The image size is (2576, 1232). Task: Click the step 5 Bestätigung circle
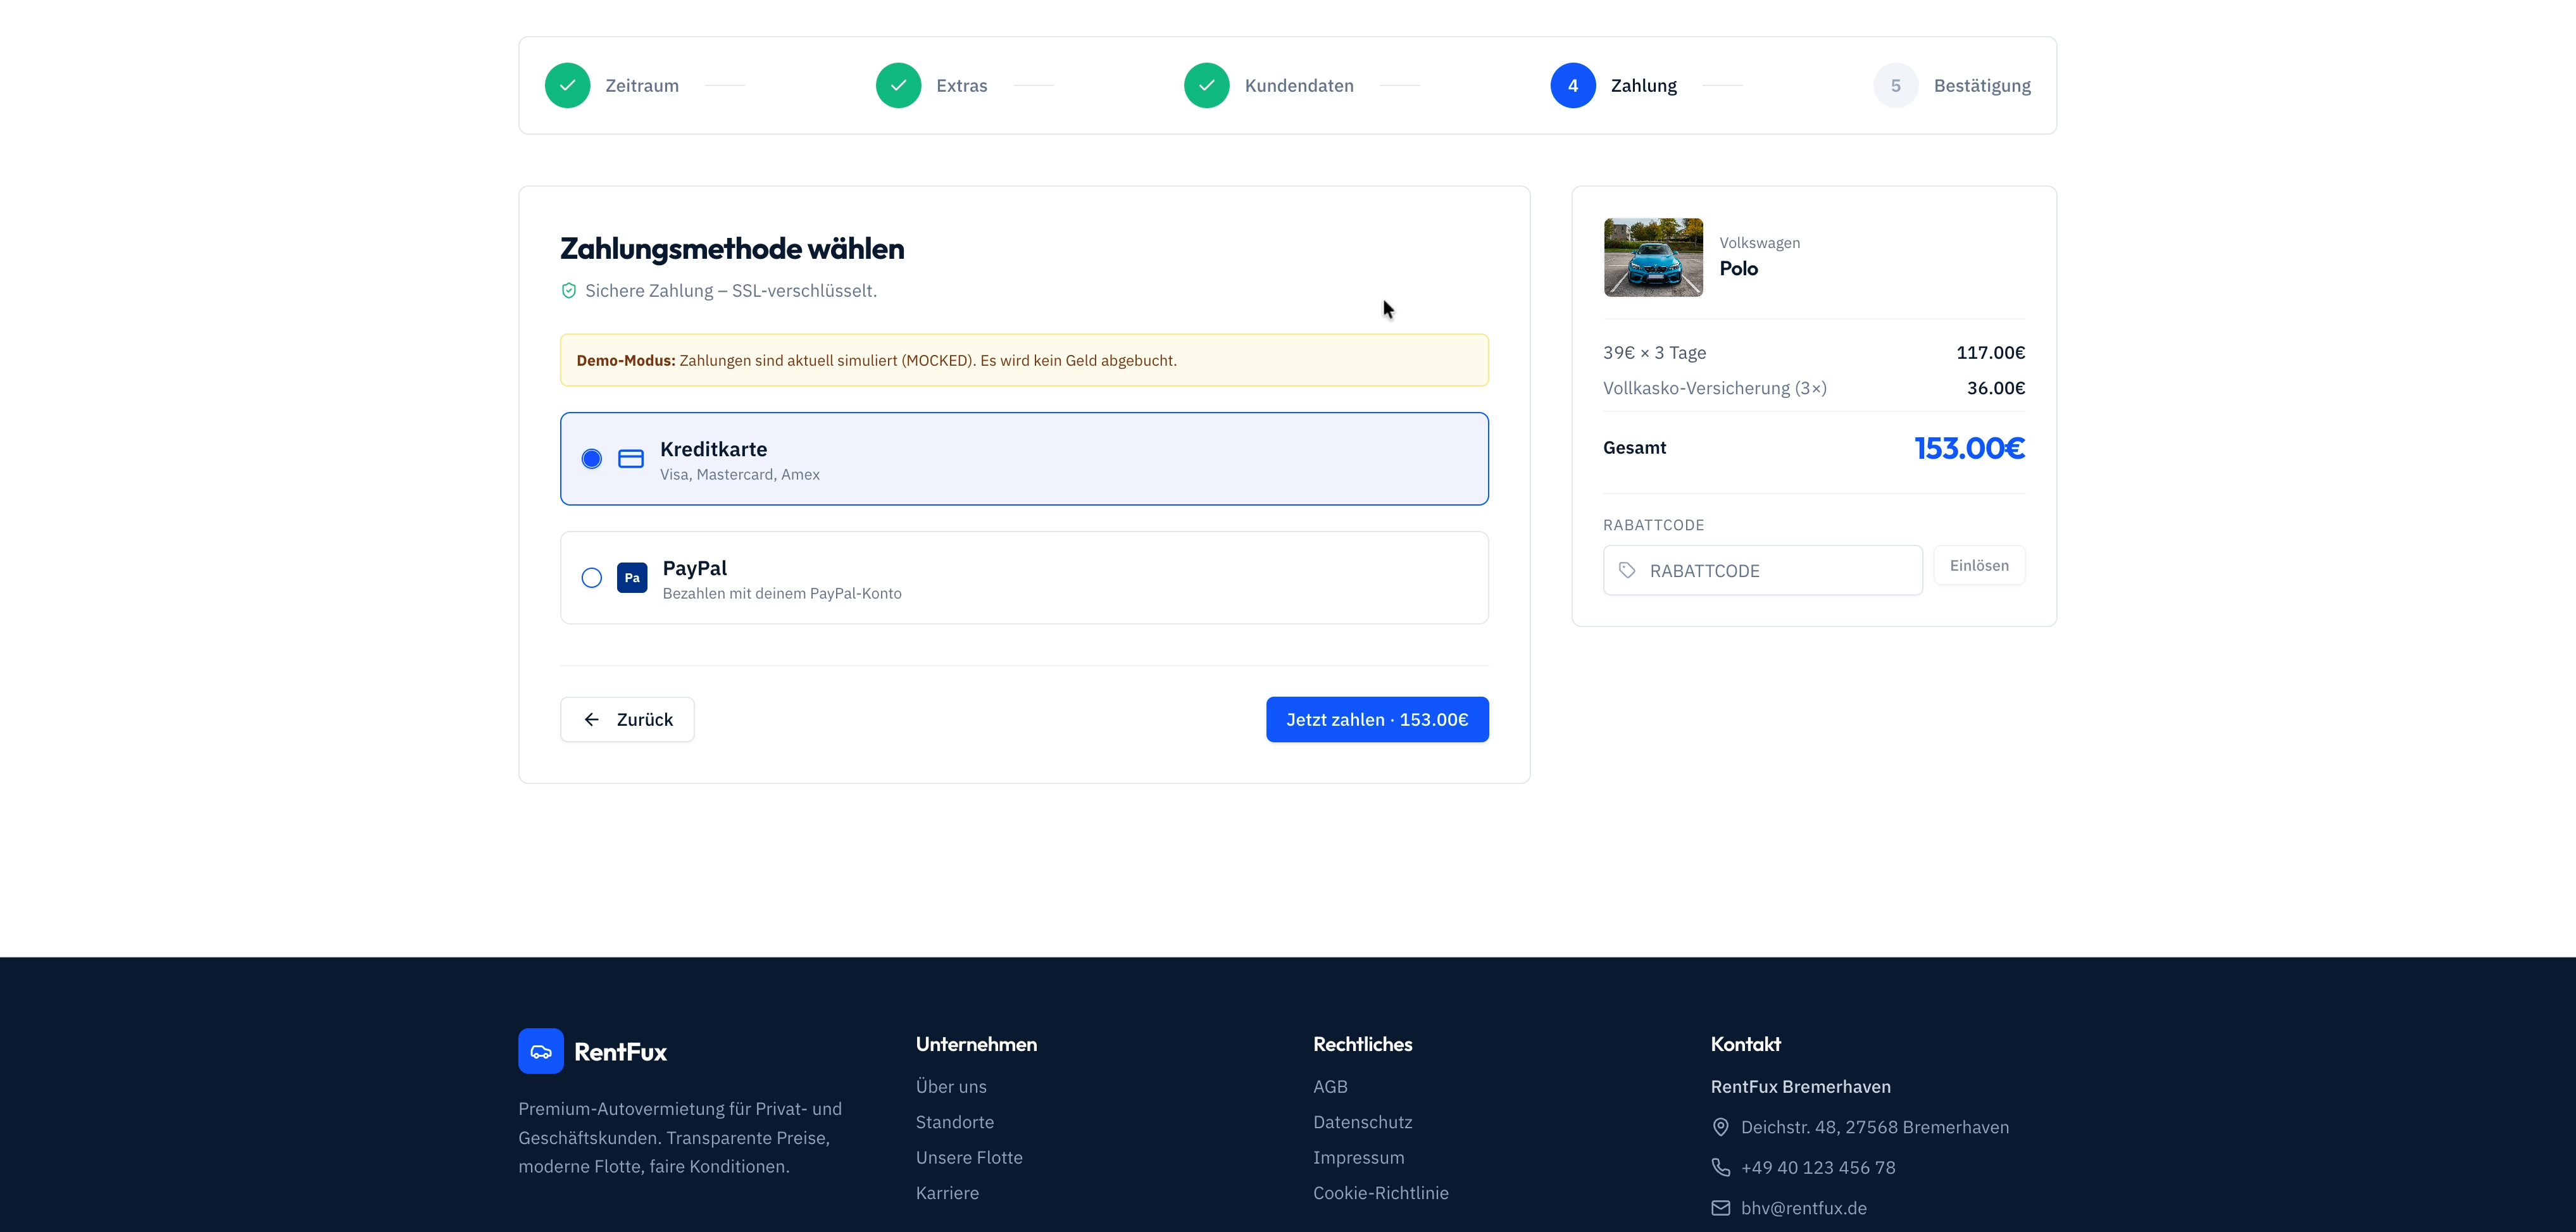coord(1895,86)
